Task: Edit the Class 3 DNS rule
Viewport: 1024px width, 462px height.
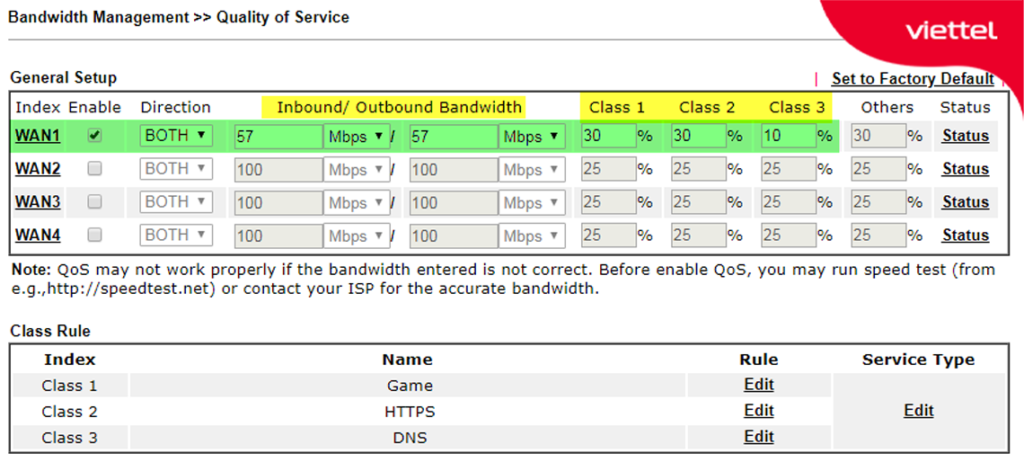Action: 758,436
